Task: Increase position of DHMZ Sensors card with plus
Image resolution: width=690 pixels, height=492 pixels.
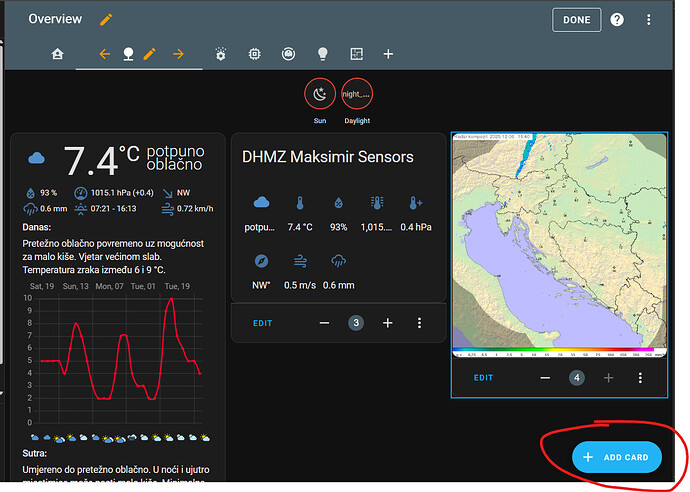Action: point(388,323)
